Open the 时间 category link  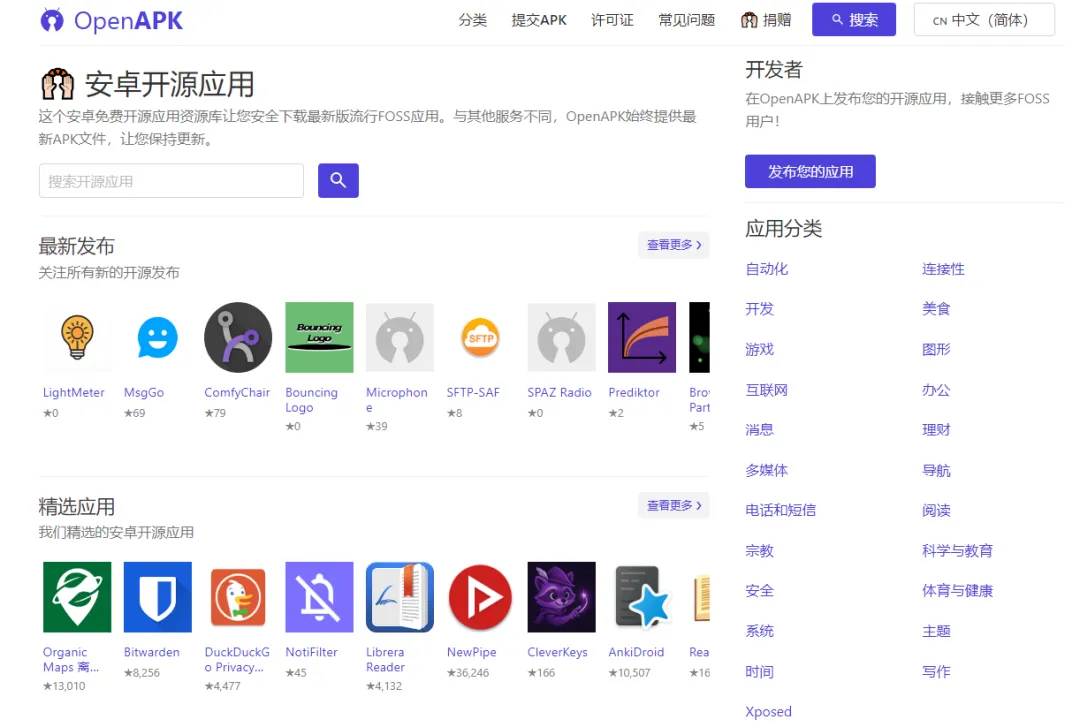click(x=760, y=672)
